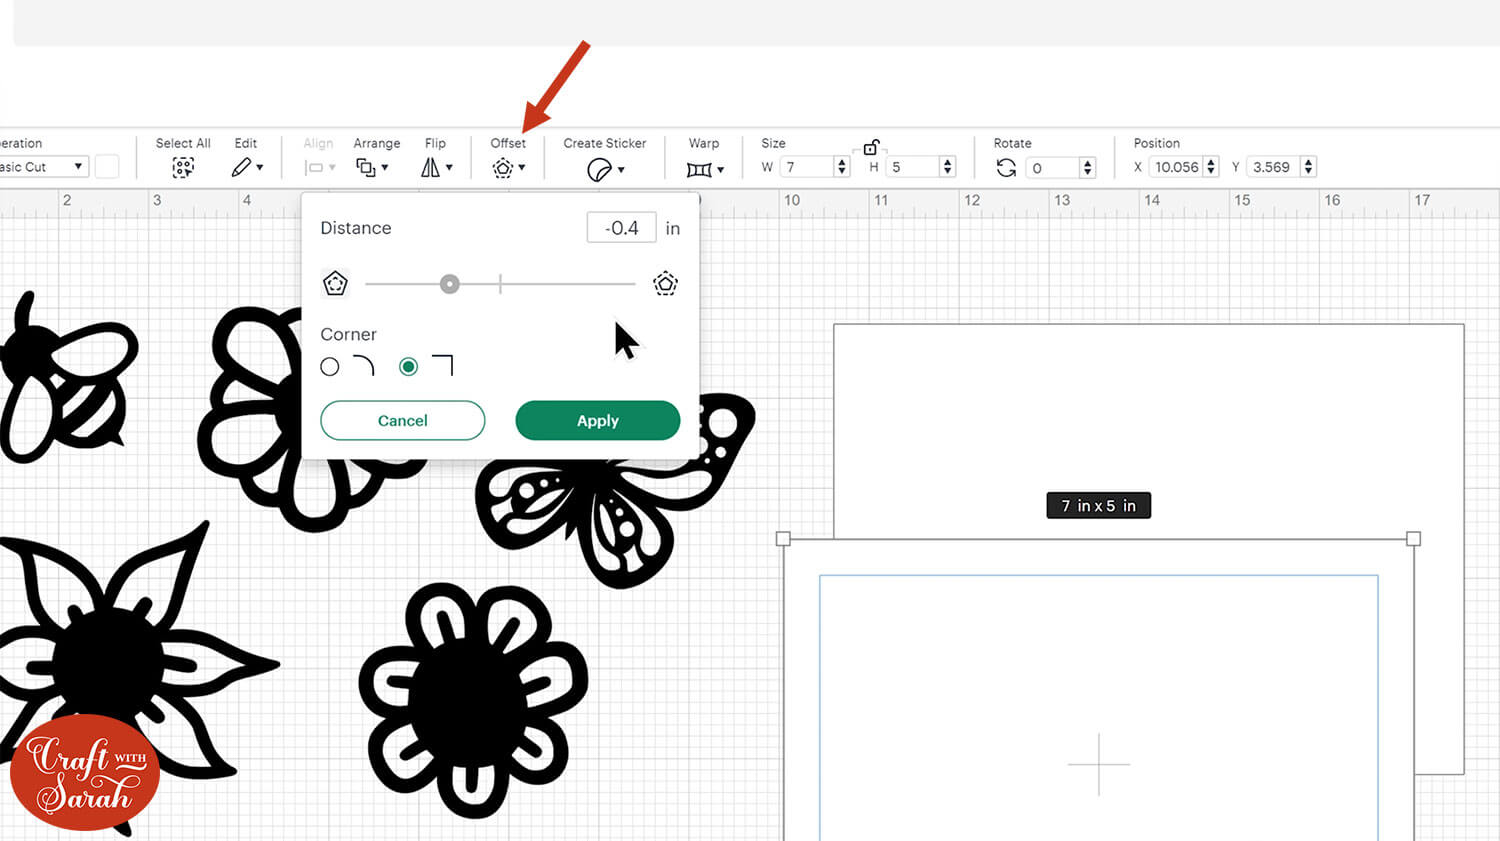This screenshot has height=841, width=1500.
Task: Click the greyed-out Align icon
Action: tap(314, 168)
